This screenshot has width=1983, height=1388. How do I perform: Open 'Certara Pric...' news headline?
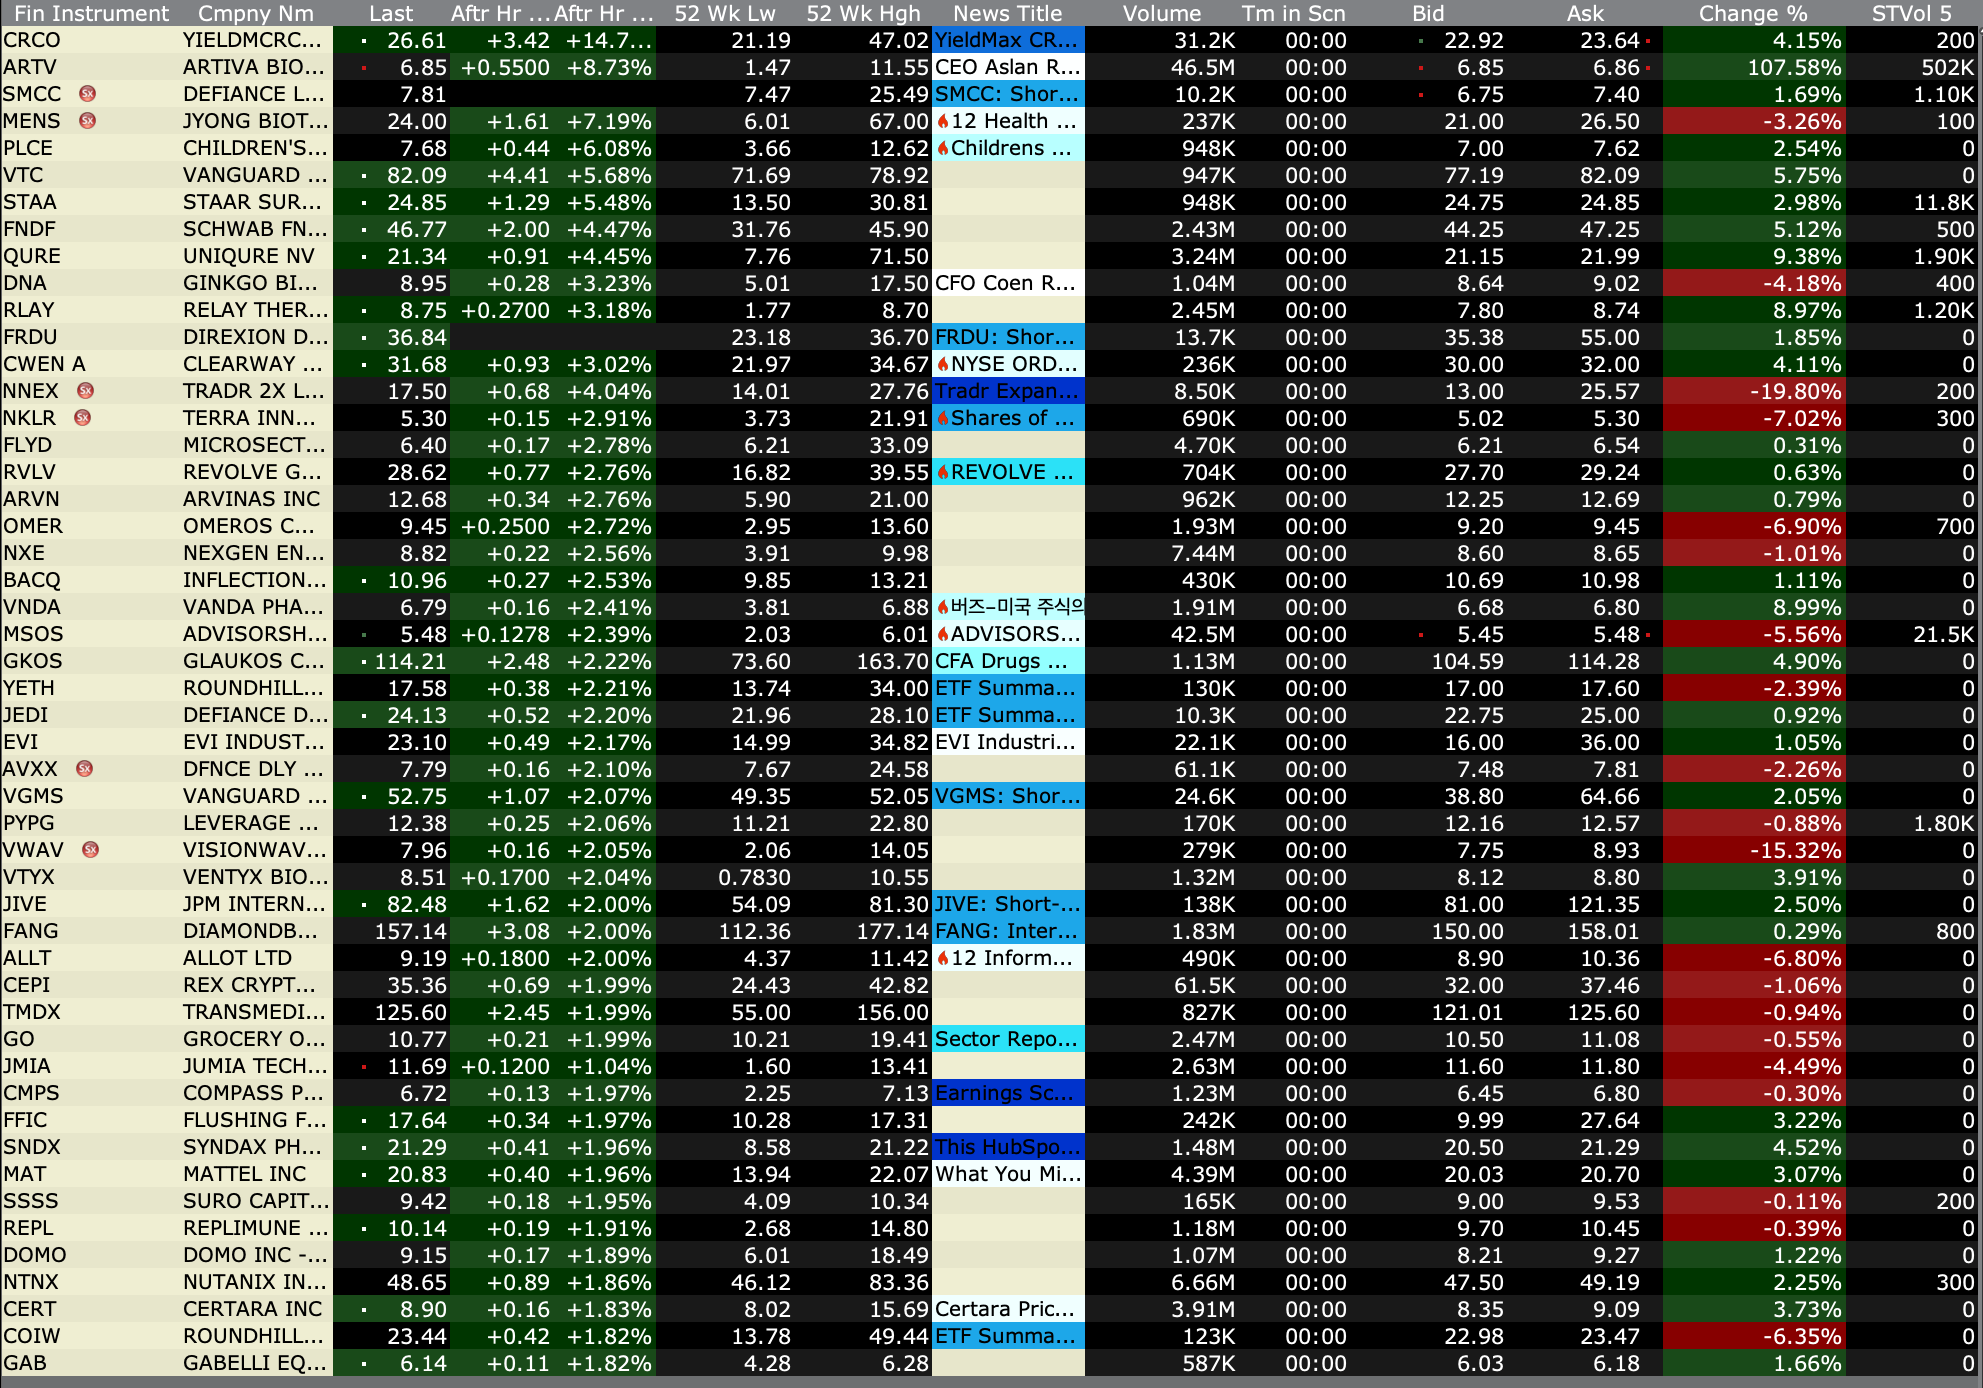(x=1007, y=1309)
